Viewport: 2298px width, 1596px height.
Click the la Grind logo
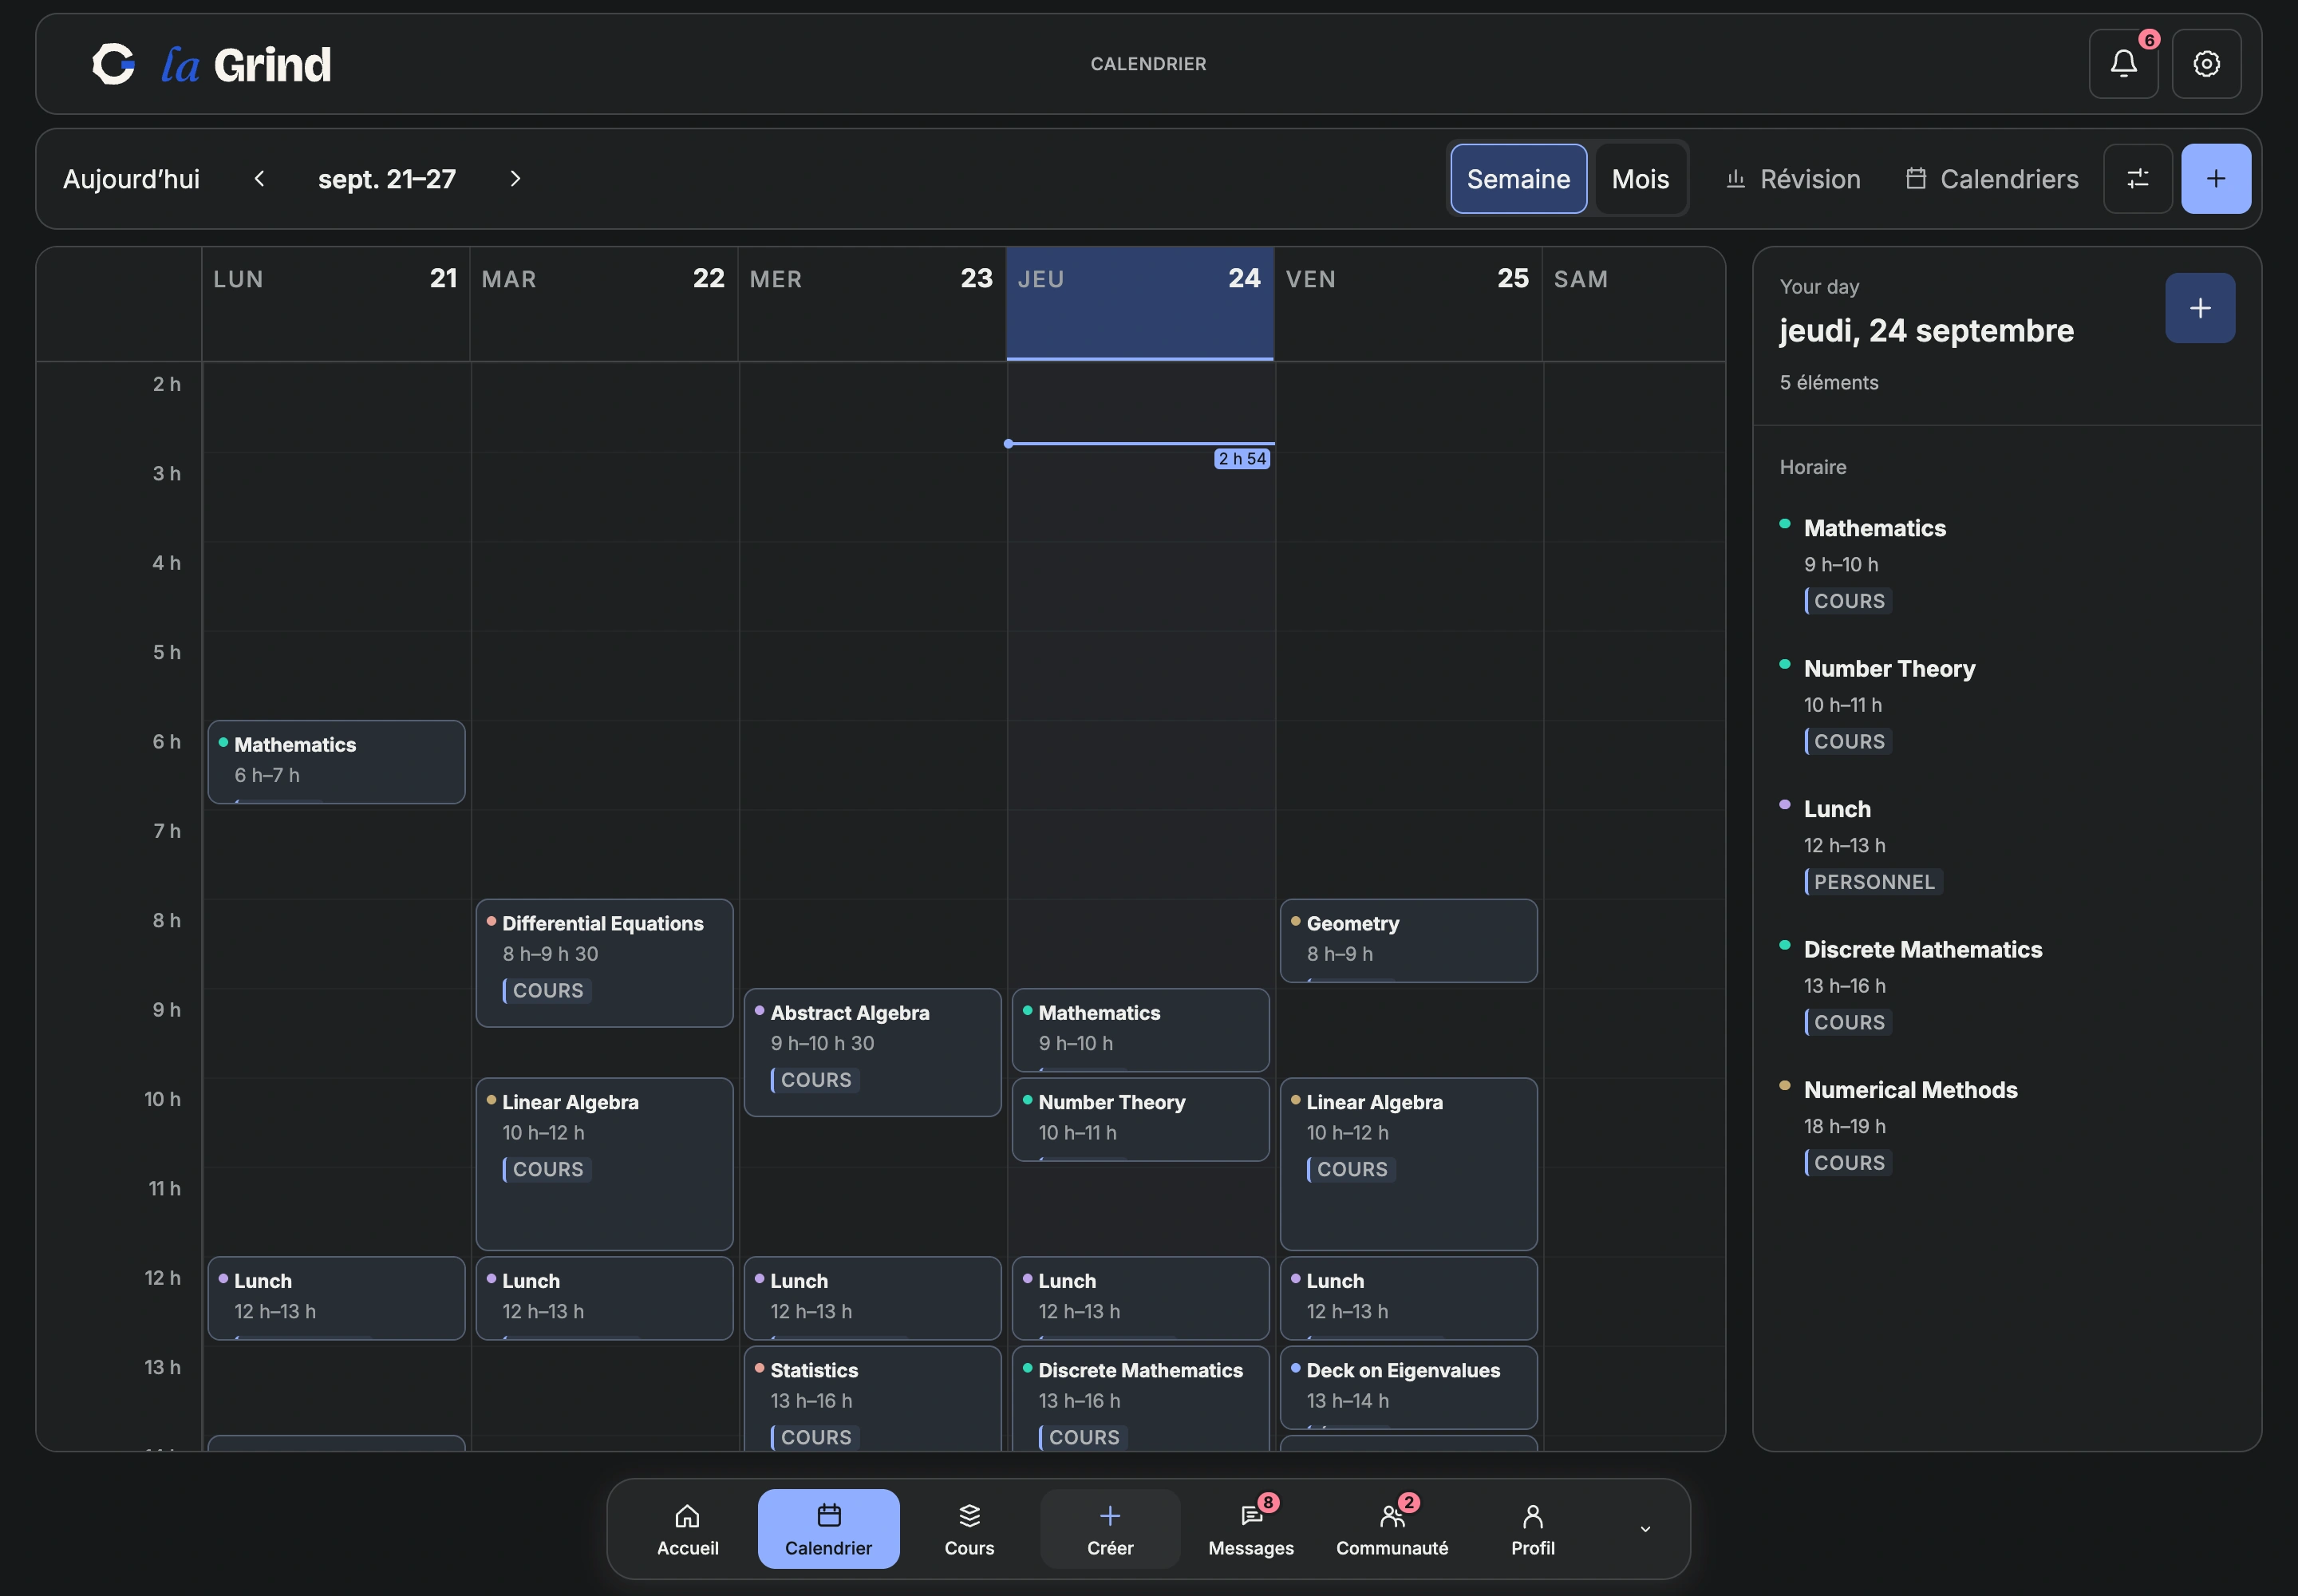[x=211, y=64]
